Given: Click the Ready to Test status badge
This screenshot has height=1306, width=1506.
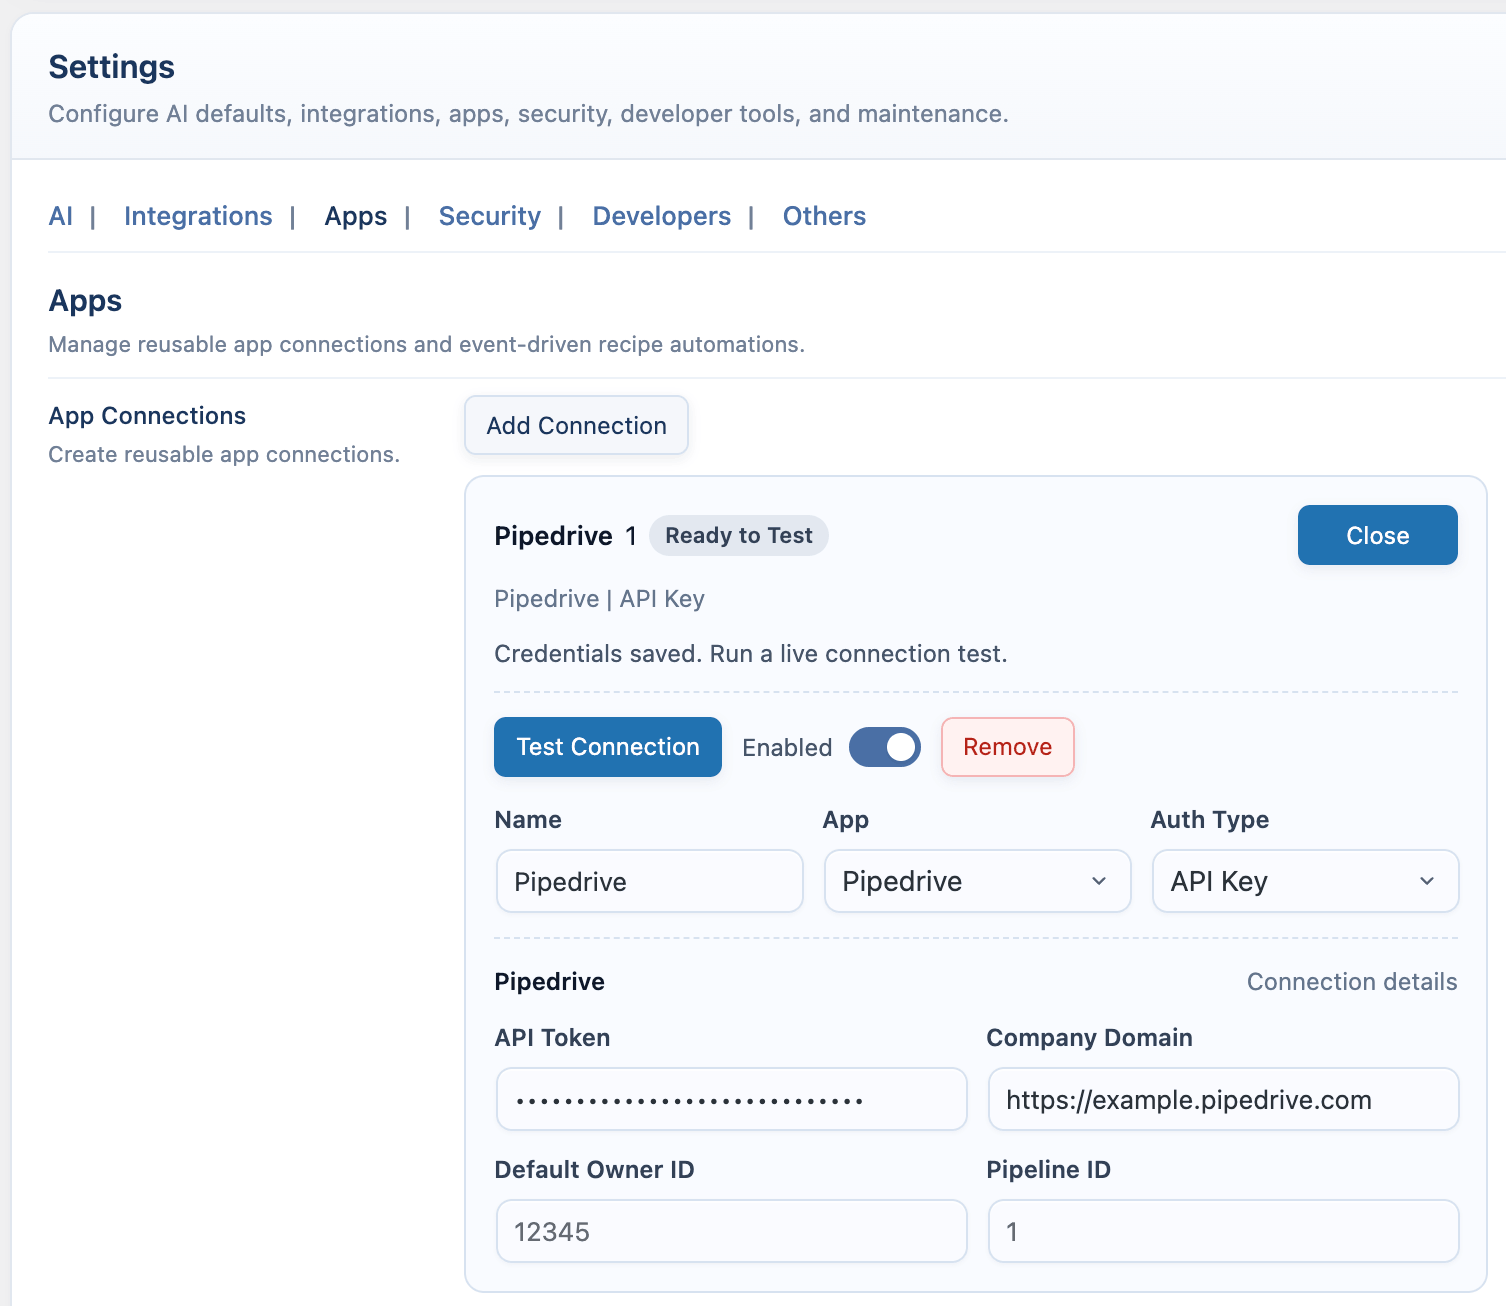Looking at the screenshot, I should (739, 535).
